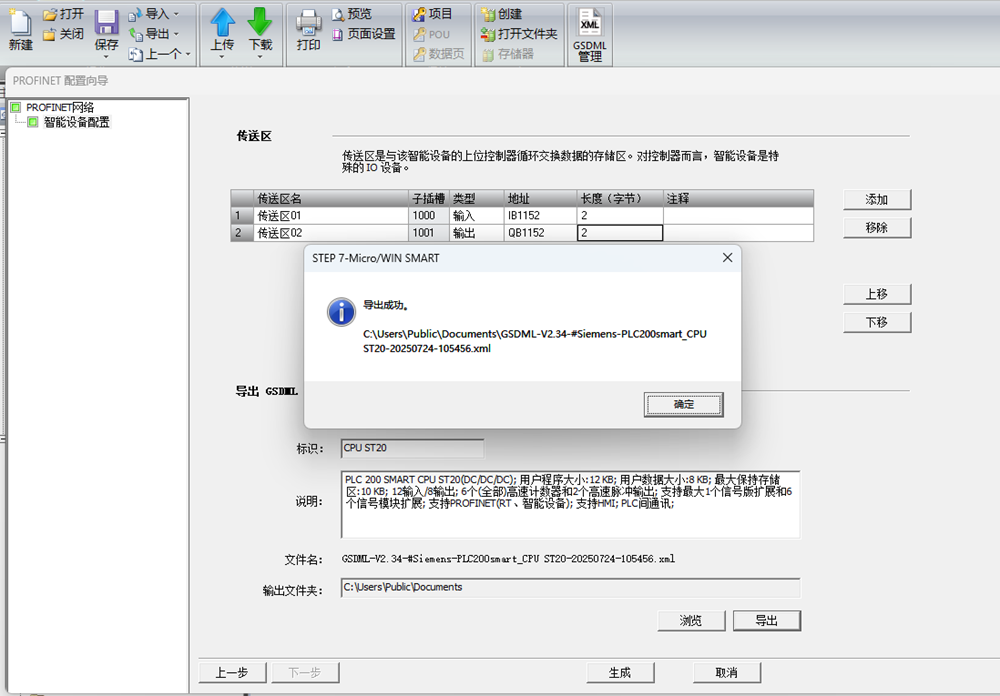Open Page Setup (页面设置)
The height and width of the screenshot is (696, 1000).
[364, 34]
